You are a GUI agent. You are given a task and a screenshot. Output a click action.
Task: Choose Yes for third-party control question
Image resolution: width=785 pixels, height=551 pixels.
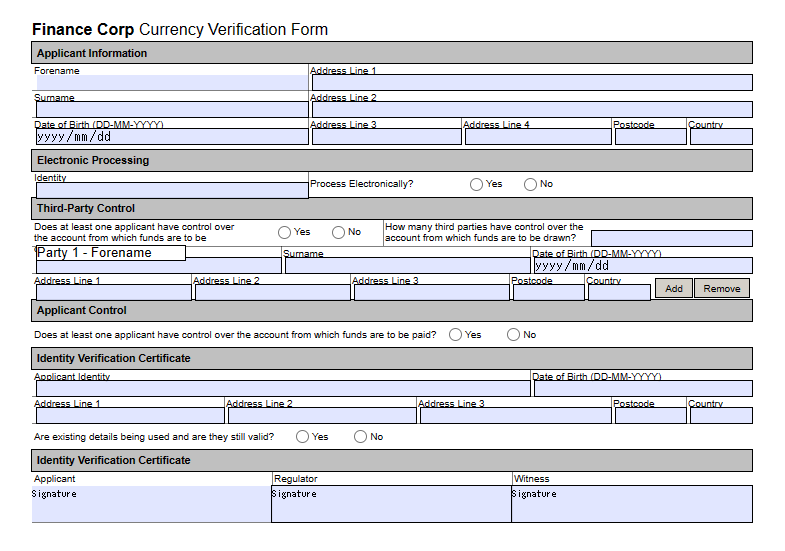284,232
